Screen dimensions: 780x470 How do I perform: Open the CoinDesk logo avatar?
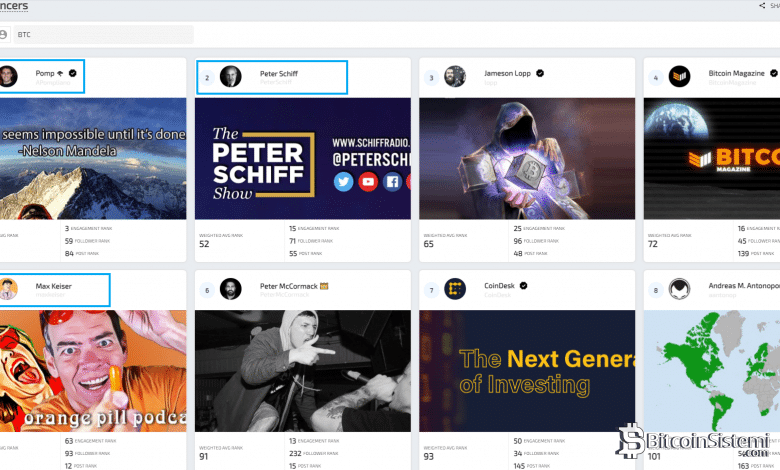(455, 289)
